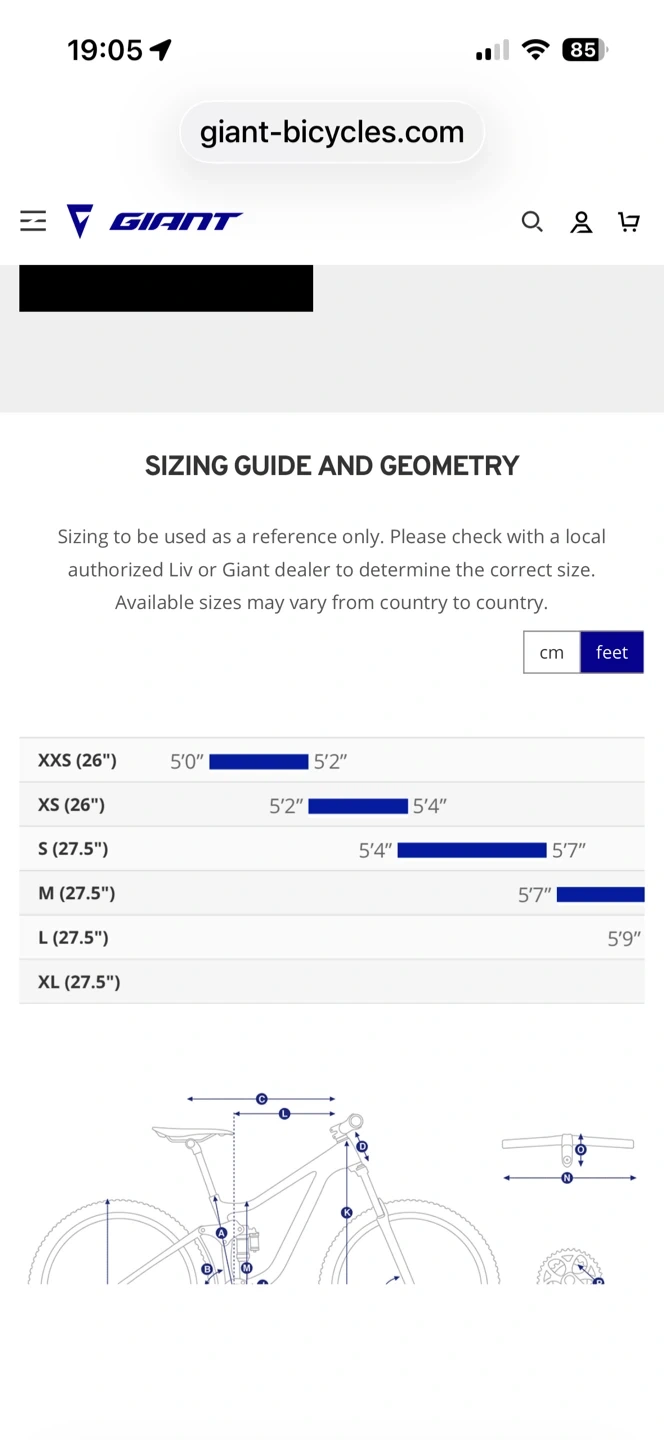
Task: View the shopping cart icon
Action: (629, 222)
